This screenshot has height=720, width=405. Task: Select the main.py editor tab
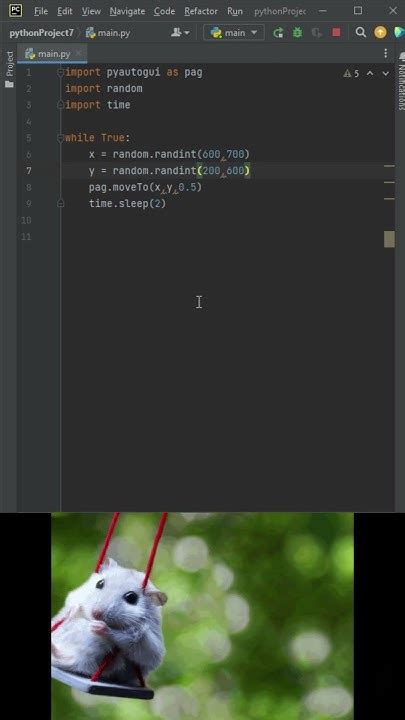(52, 54)
